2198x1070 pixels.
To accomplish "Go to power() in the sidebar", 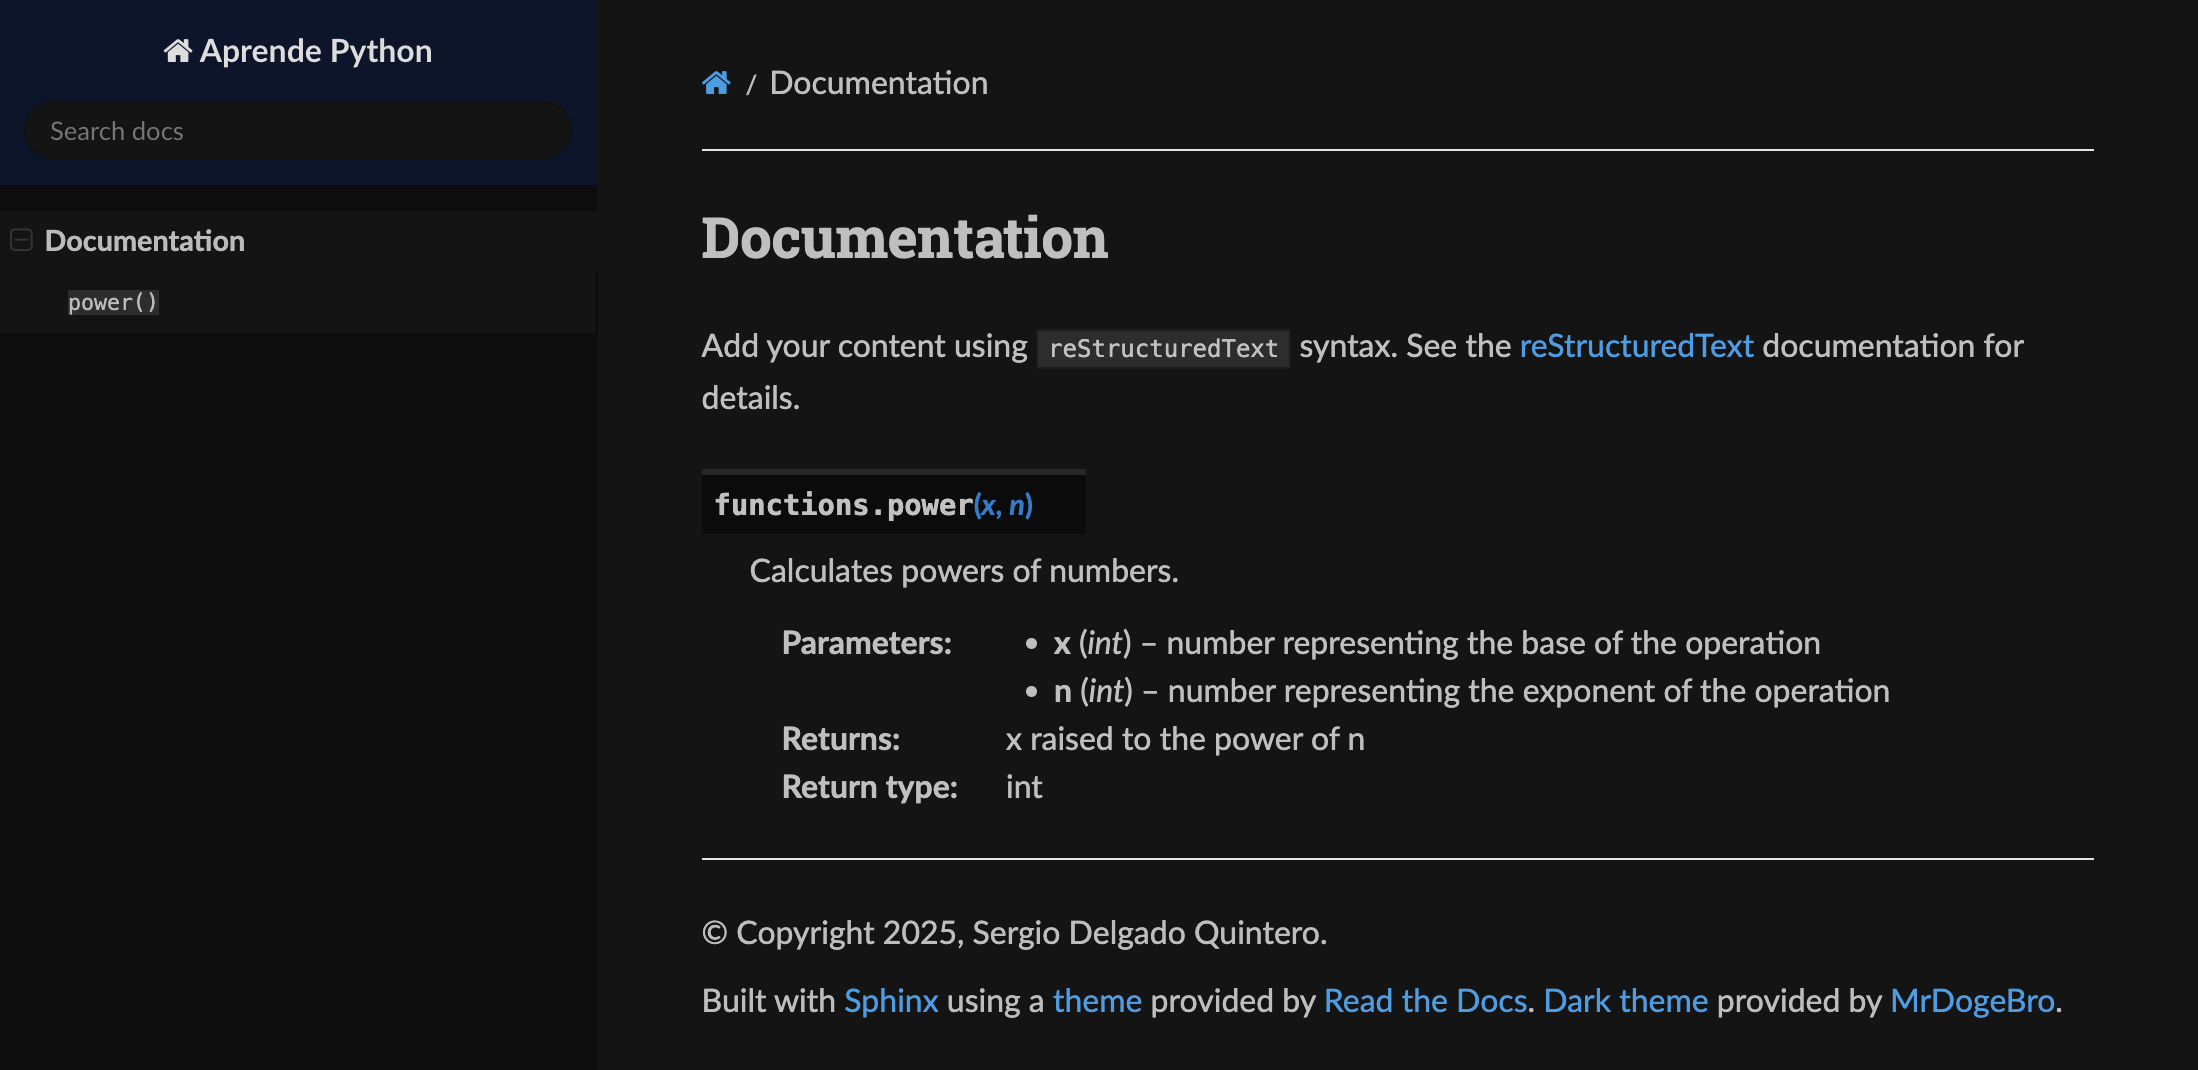I will click(x=112, y=302).
